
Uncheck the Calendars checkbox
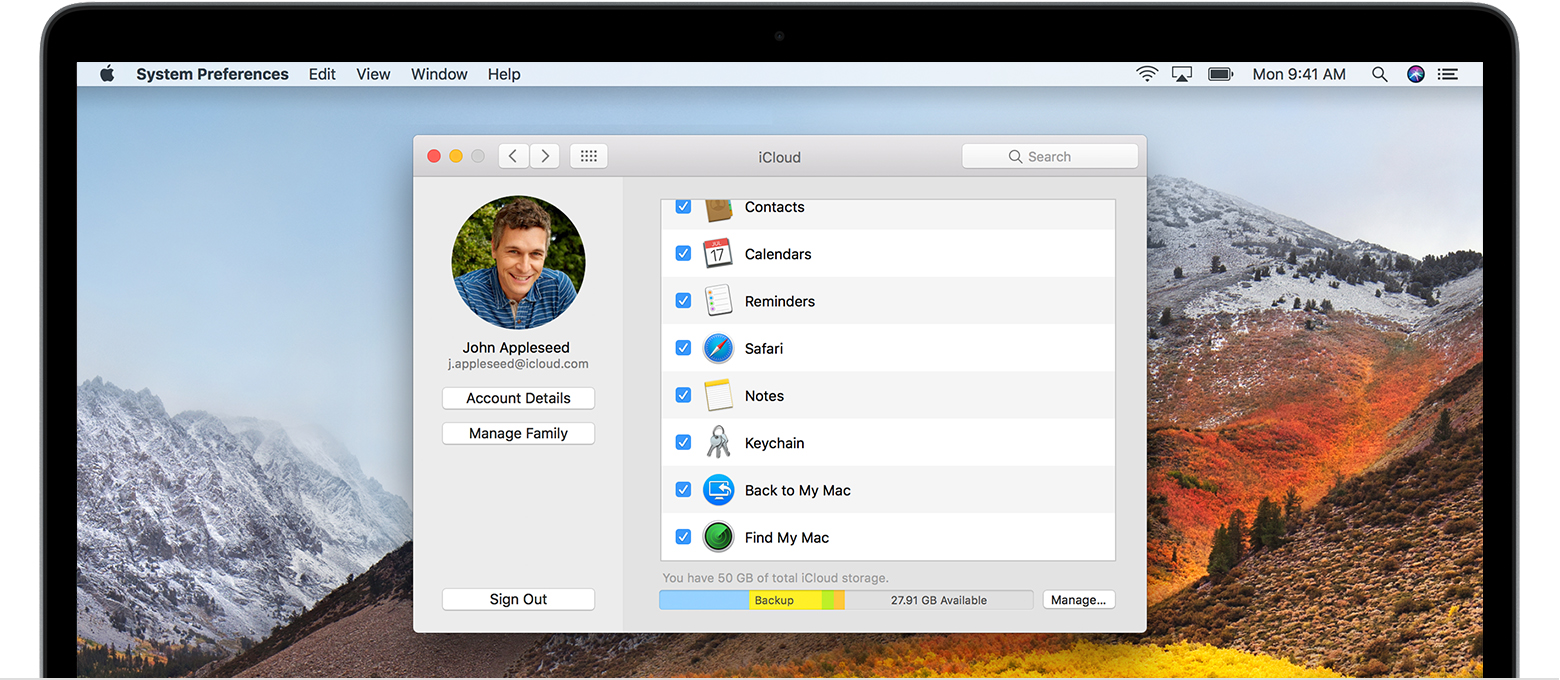click(x=683, y=254)
